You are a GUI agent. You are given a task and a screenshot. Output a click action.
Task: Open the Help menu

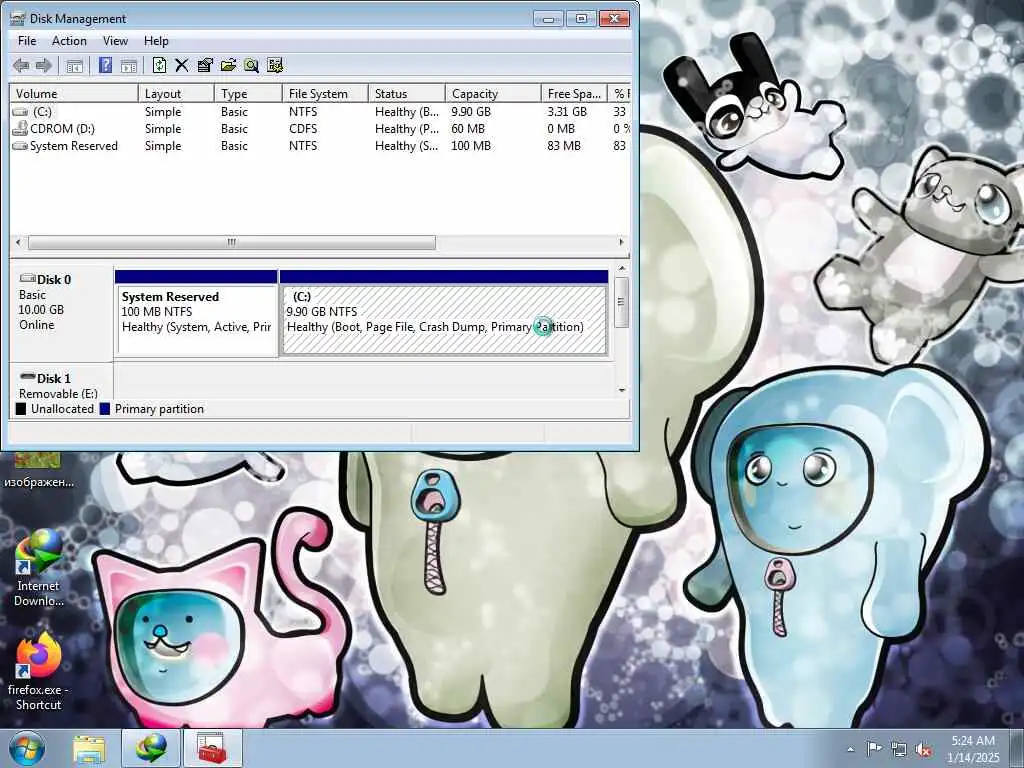[x=156, y=40]
